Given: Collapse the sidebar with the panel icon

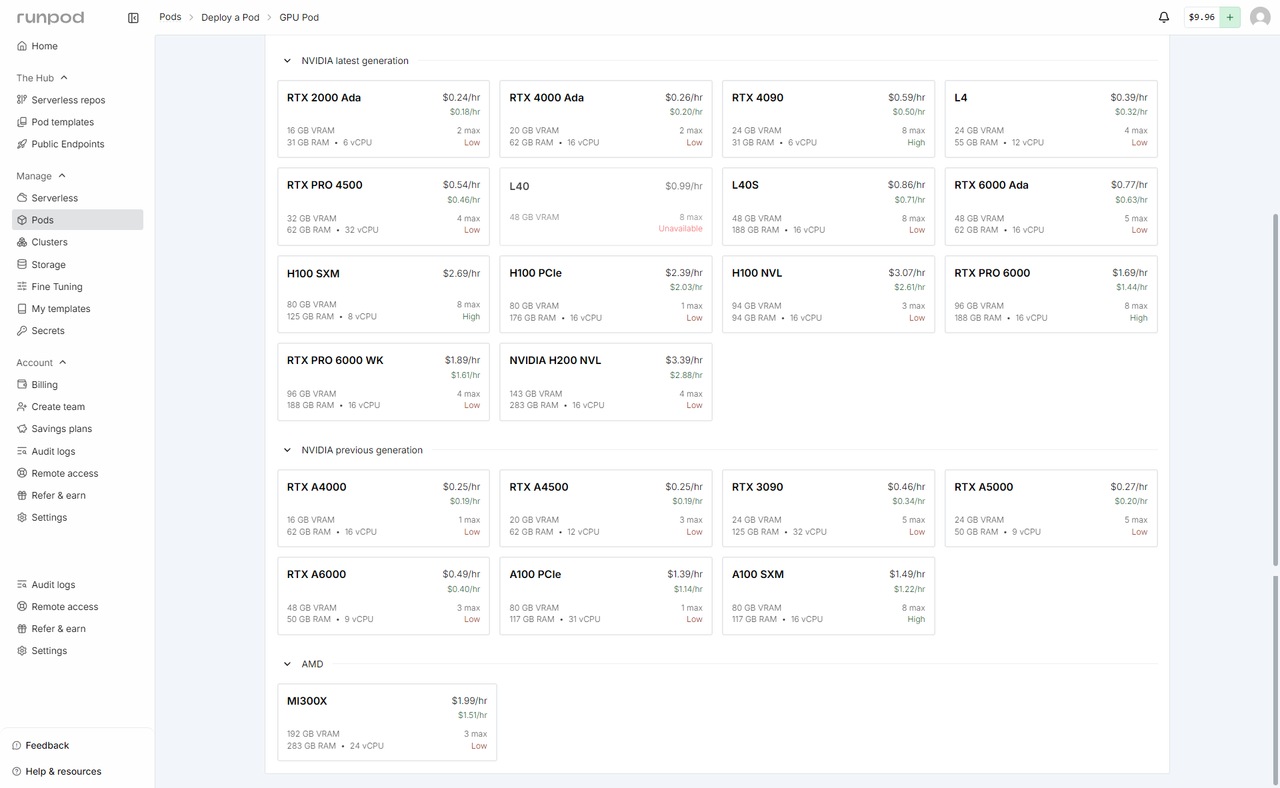Looking at the screenshot, I should (x=133, y=18).
